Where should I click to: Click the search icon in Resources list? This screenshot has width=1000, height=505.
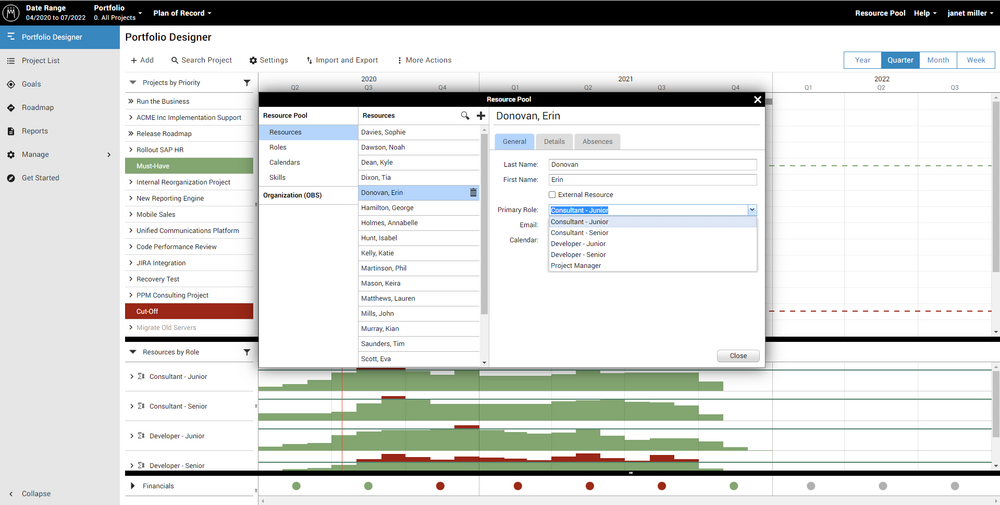point(465,116)
